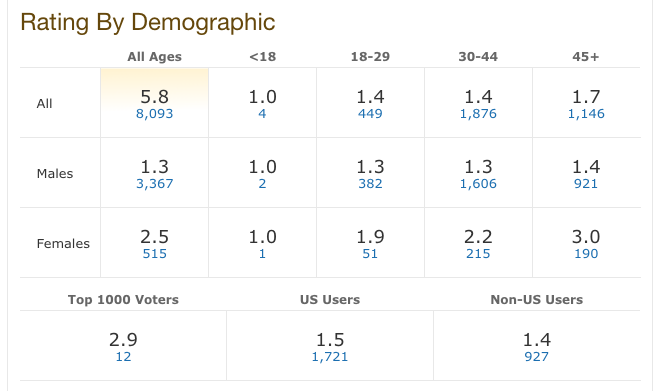Open the 515 female voters link

[155, 254]
